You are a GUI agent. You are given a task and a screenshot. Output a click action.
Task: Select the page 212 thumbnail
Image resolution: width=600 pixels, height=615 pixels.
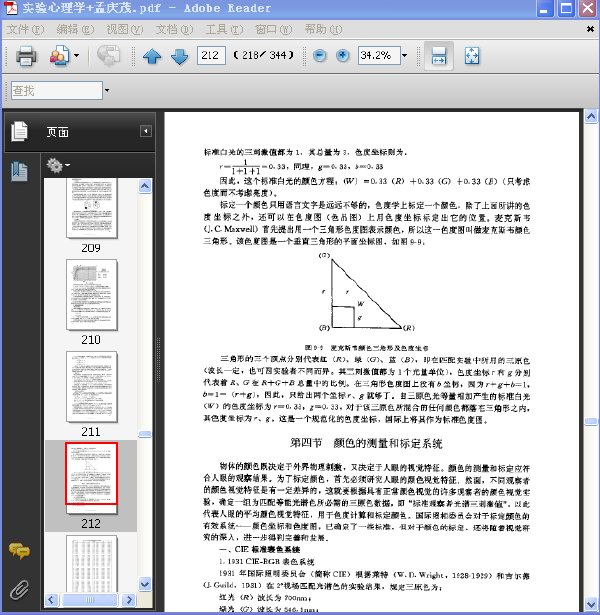tap(92, 478)
